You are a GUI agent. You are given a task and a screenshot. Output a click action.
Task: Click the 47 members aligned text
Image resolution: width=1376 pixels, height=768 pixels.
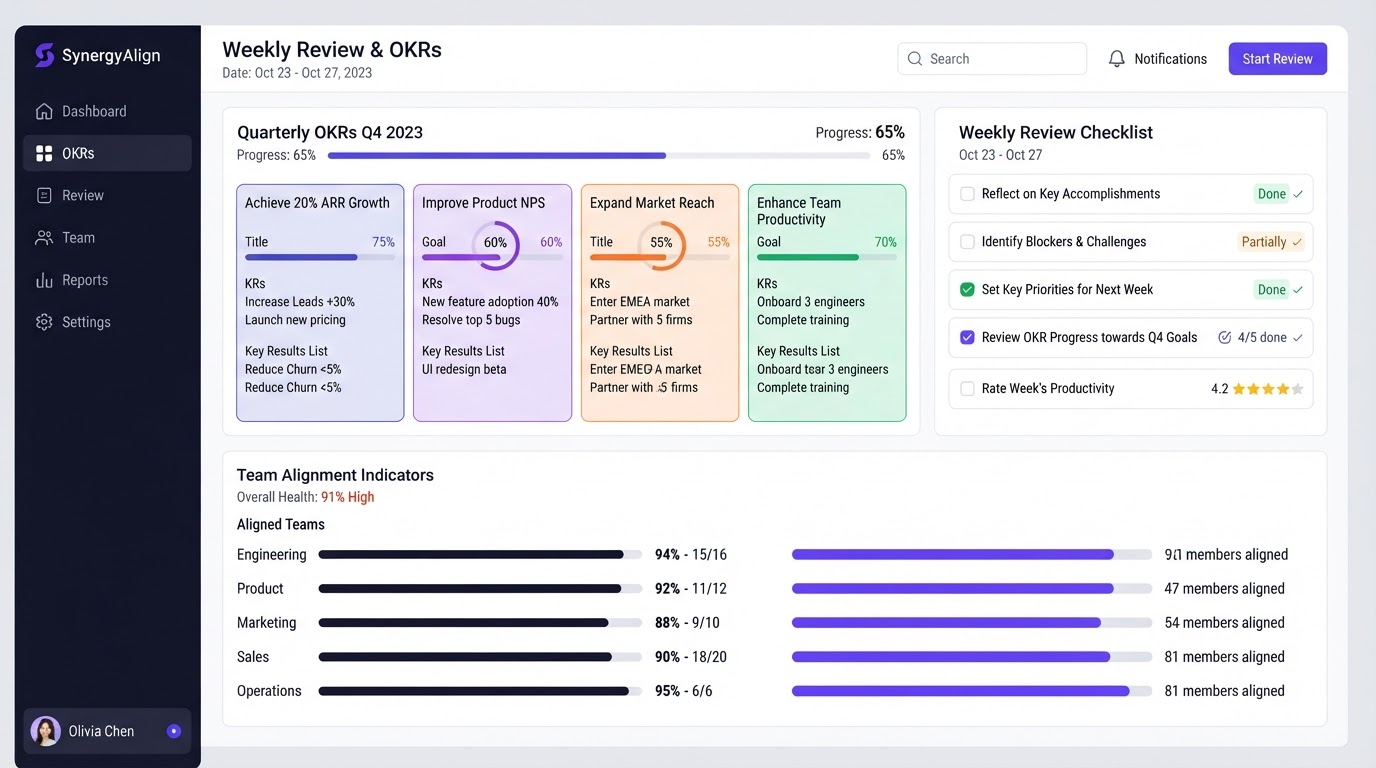(x=1224, y=589)
